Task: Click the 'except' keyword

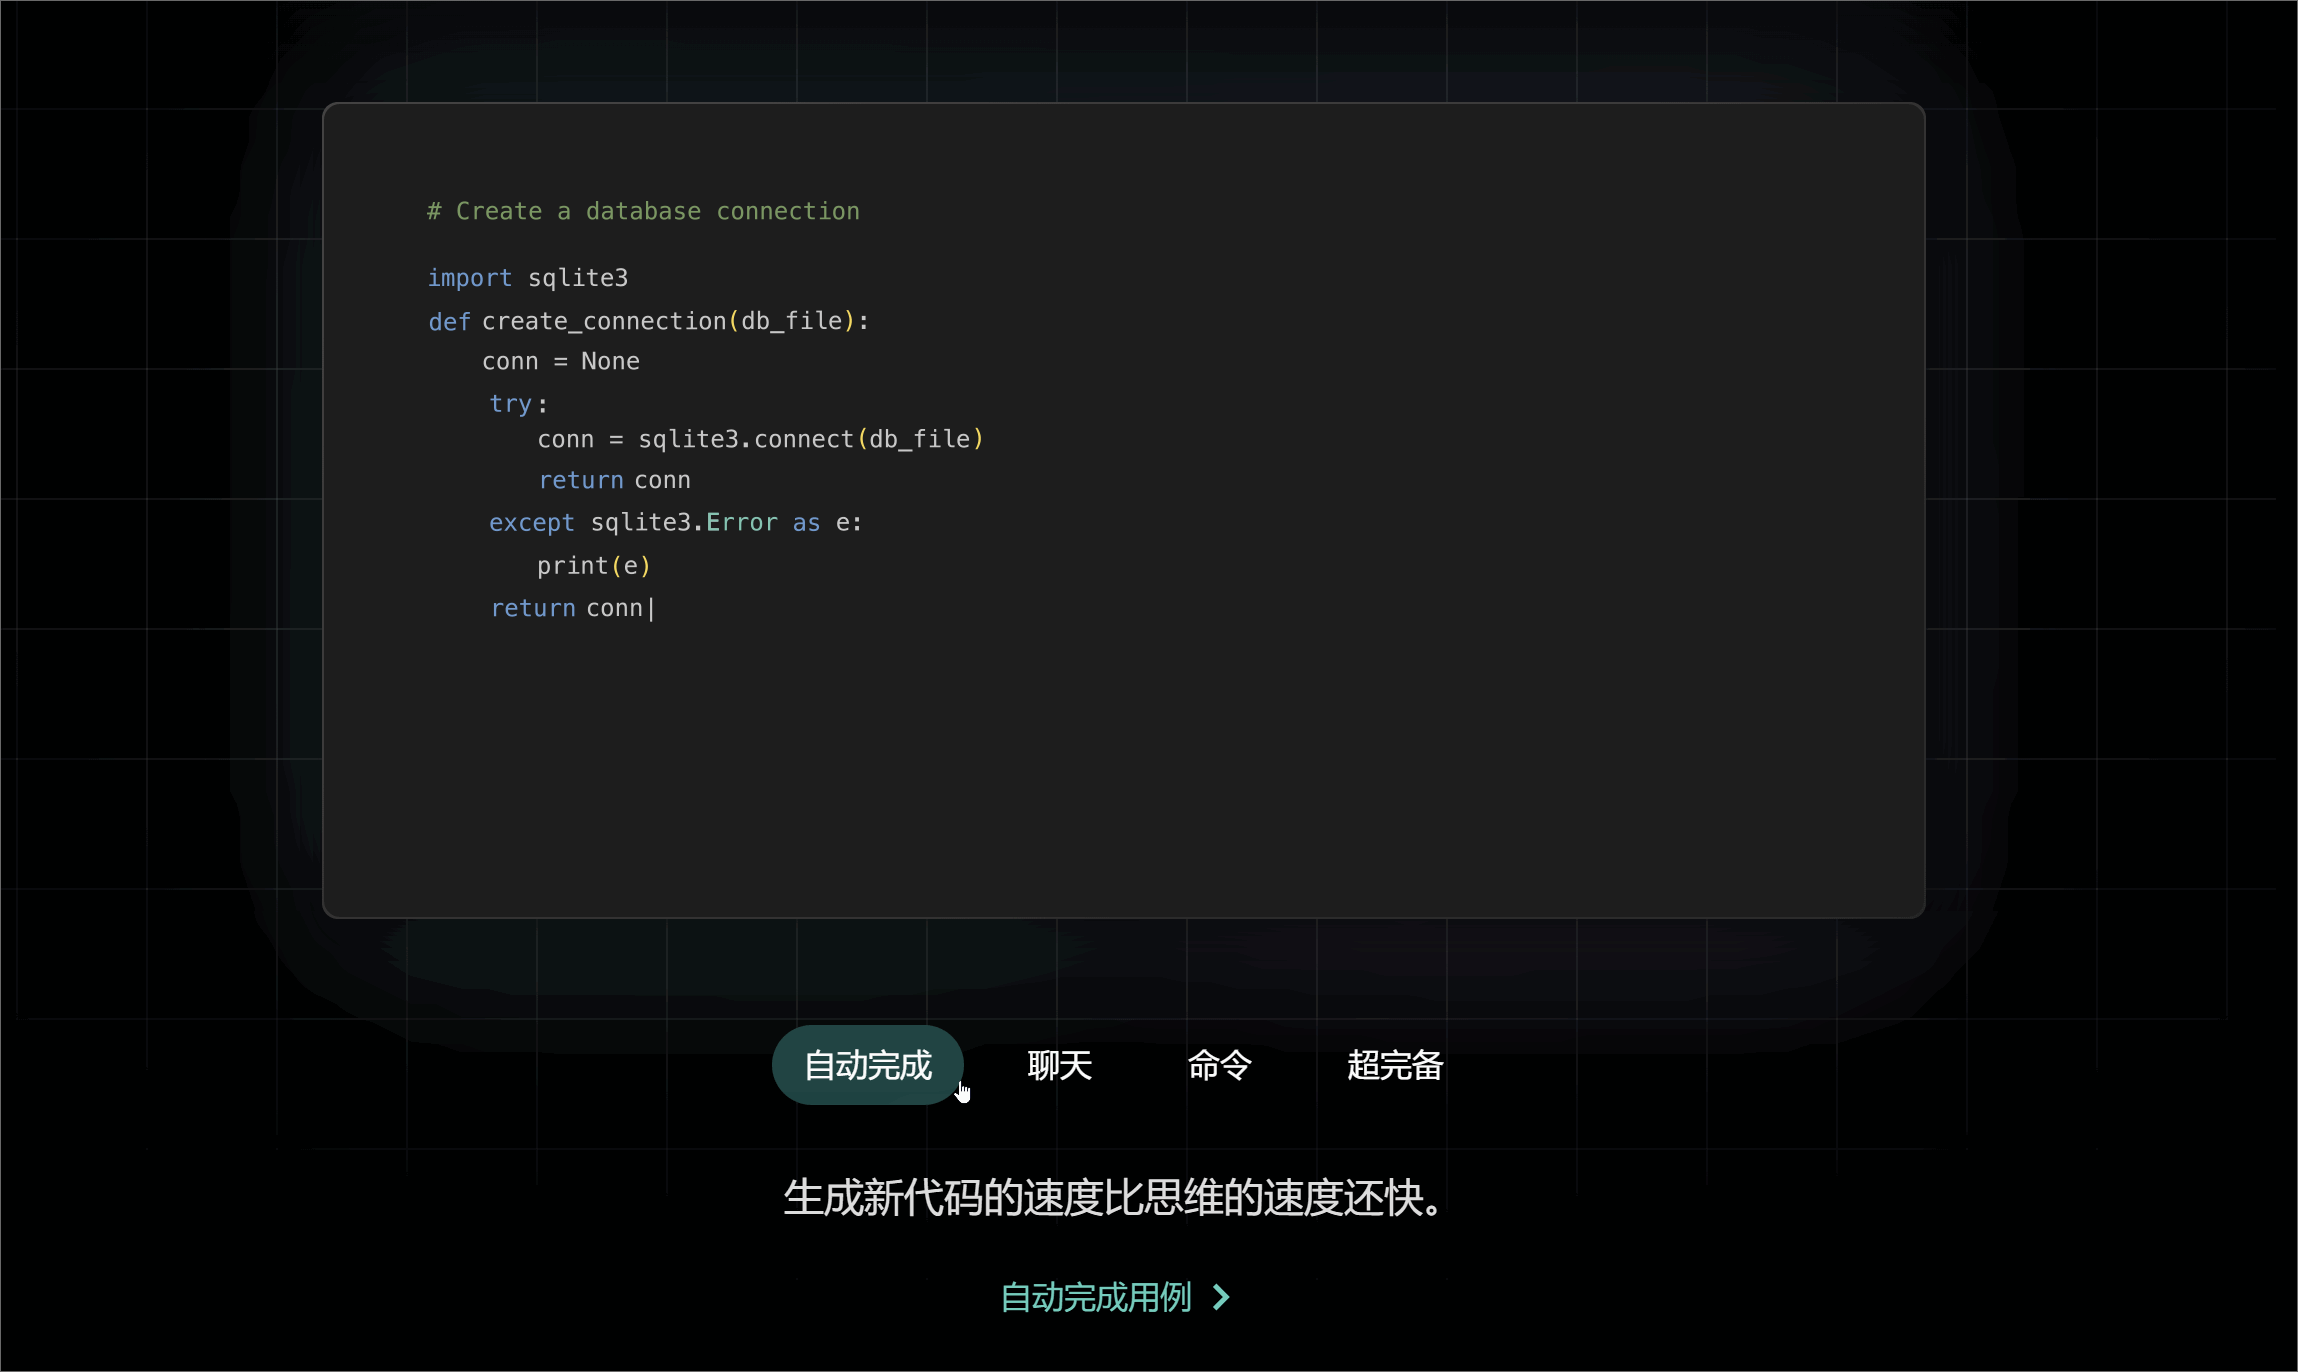Action: coord(531,523)
